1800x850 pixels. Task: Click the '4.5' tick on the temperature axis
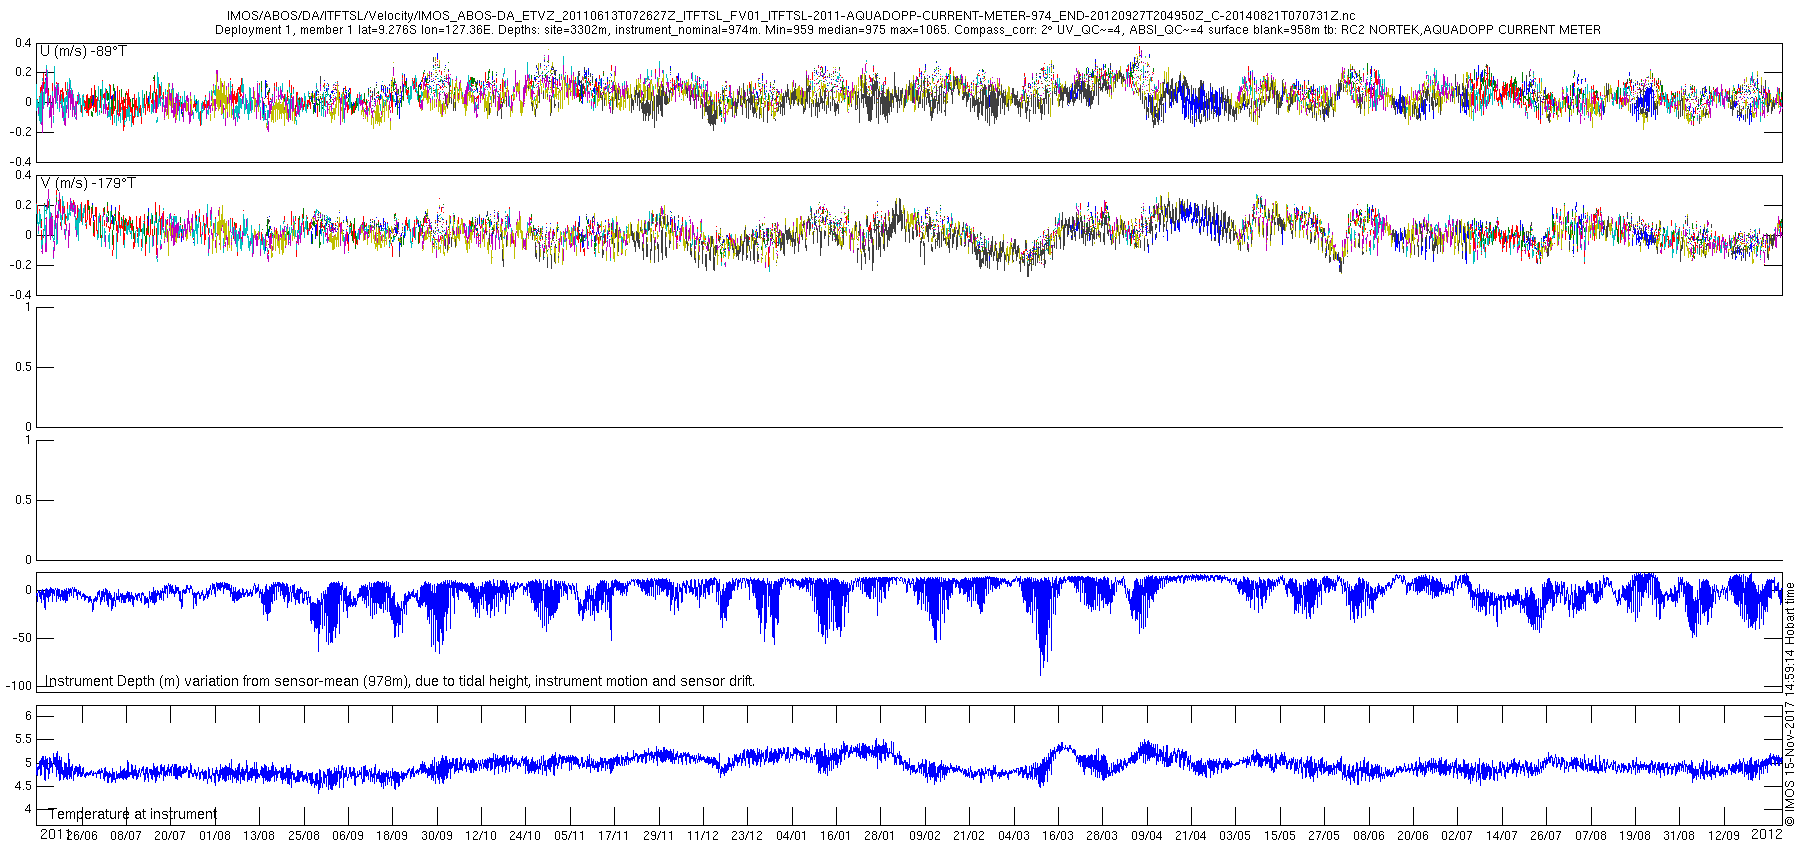pos(22,786)
